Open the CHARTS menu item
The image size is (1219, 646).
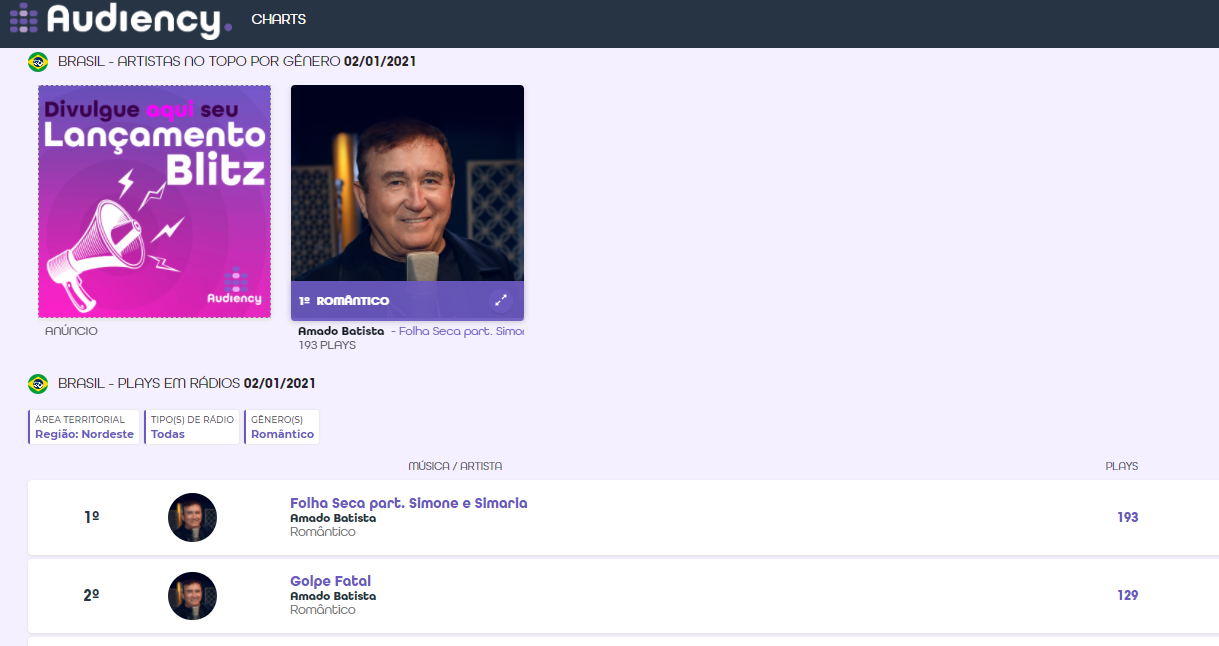279,19
